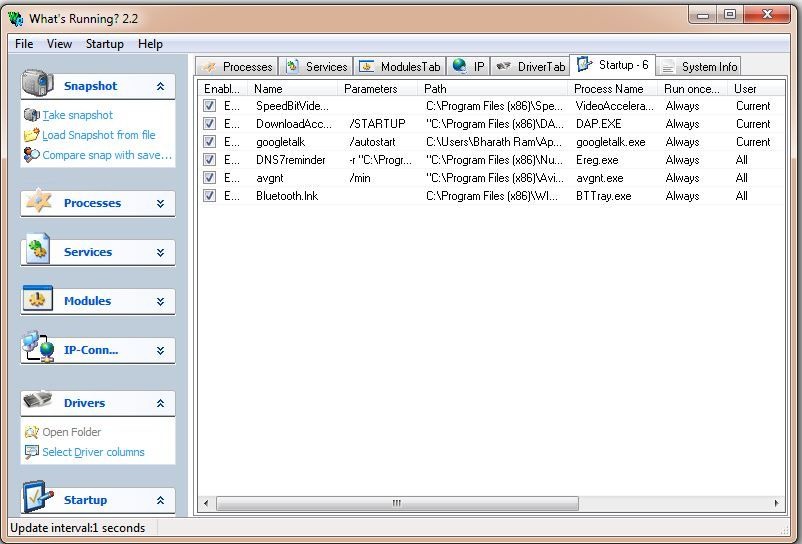The width and height of the screenshot is (802, 544).
Task: Click the Snapshot camera icon in sidebar
Action: pos(37,84)
